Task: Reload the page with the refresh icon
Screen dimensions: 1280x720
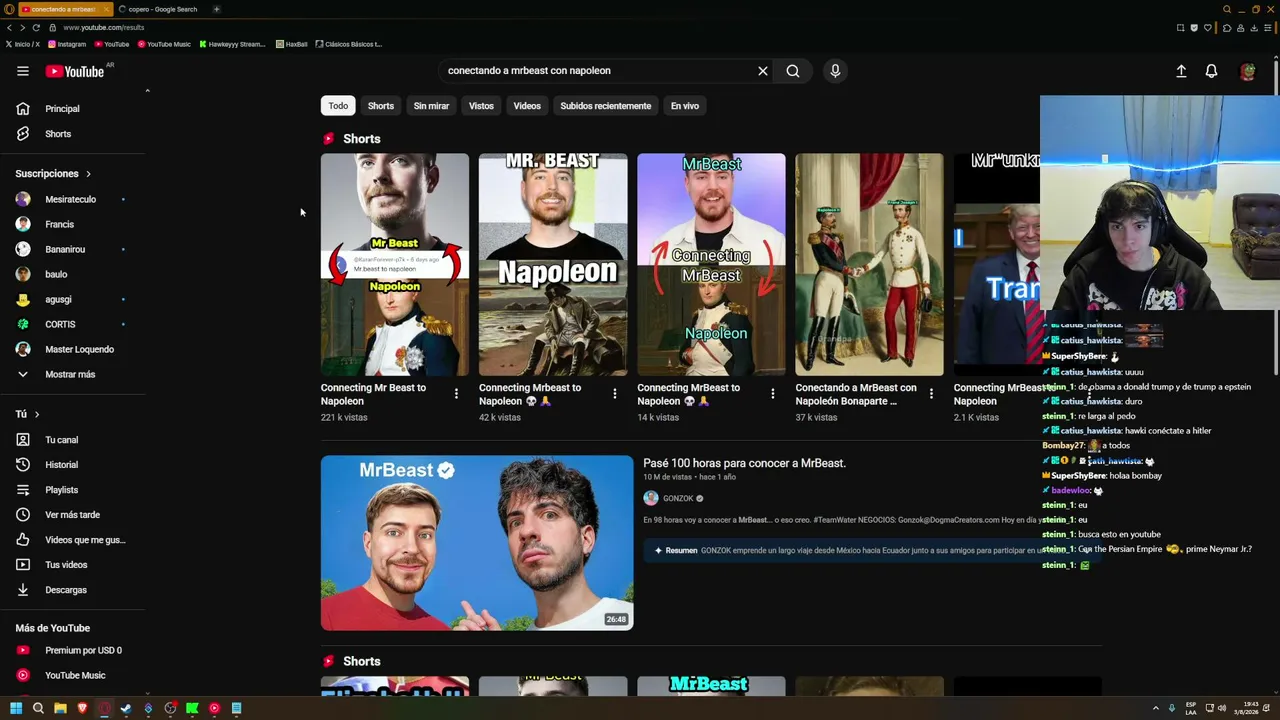Action: click(36, 27)
